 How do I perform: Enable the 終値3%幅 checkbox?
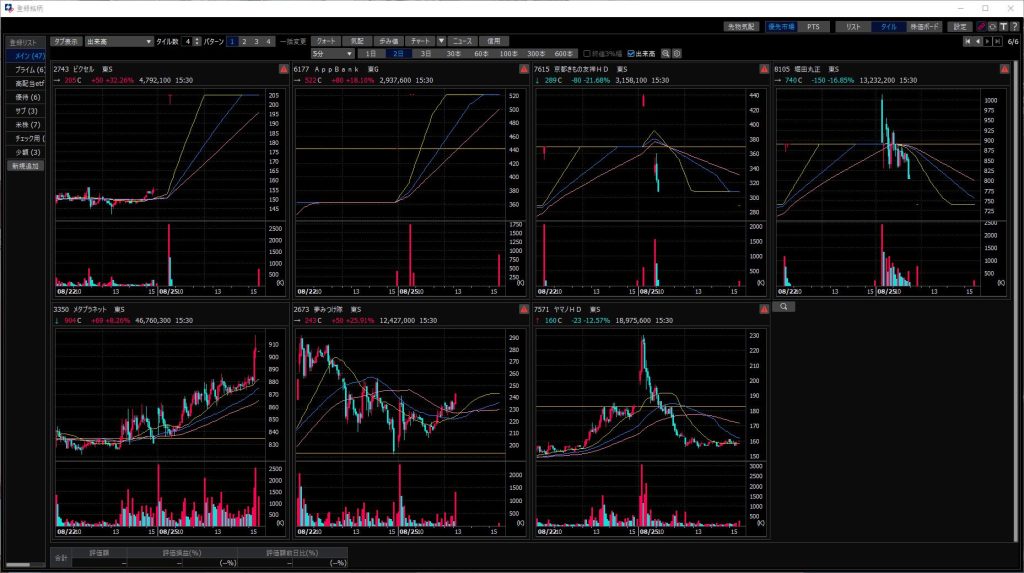click(588, 53)
